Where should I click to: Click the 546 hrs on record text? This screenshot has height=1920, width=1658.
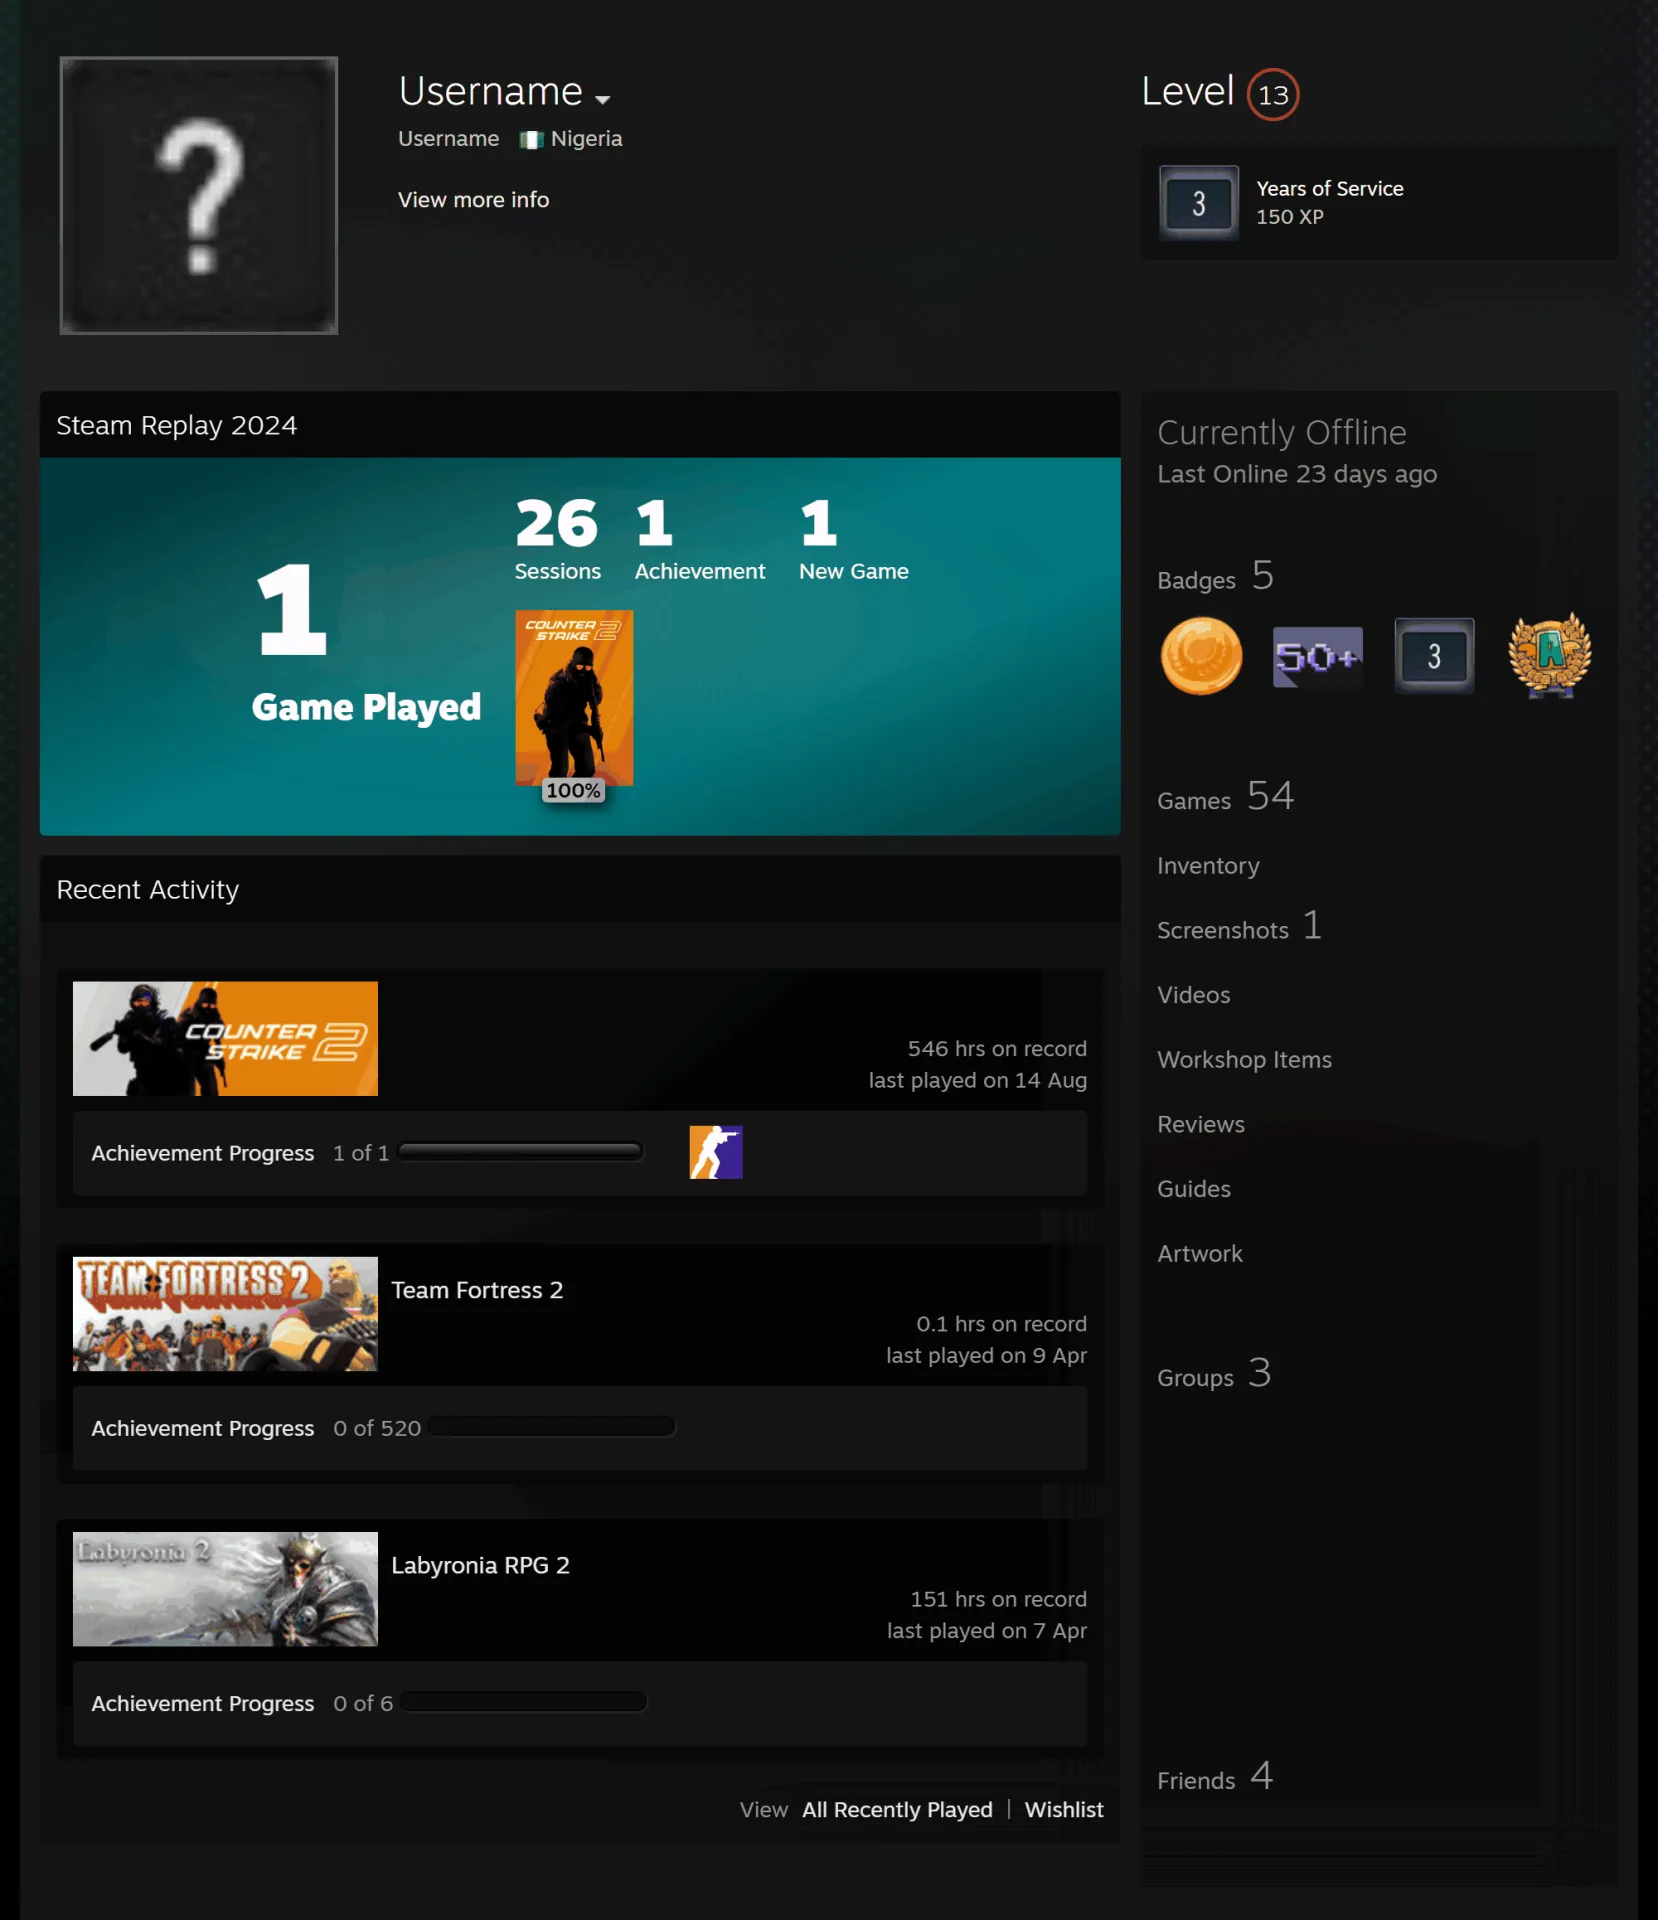(x=996, y=1049)
